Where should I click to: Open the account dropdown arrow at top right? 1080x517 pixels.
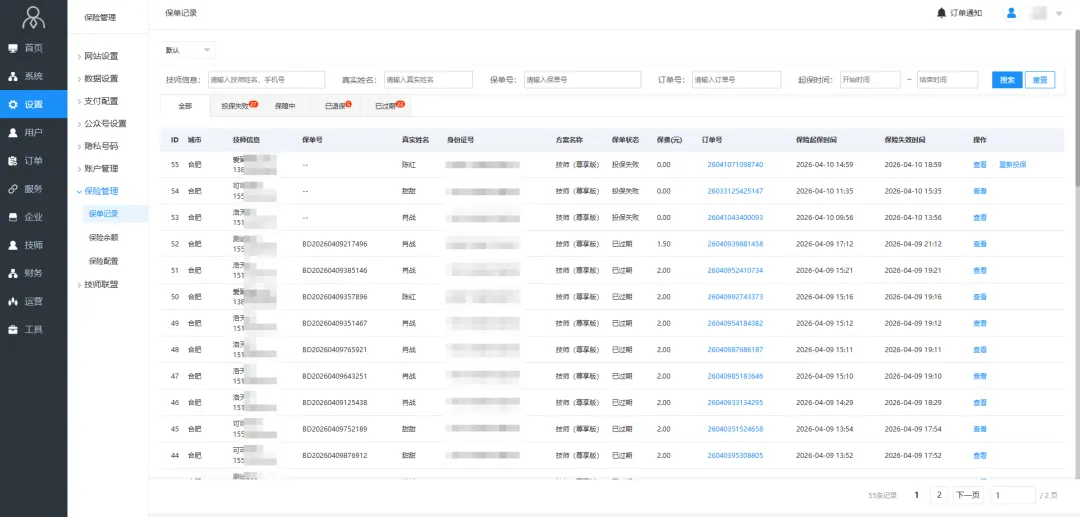click(1059, 14)
